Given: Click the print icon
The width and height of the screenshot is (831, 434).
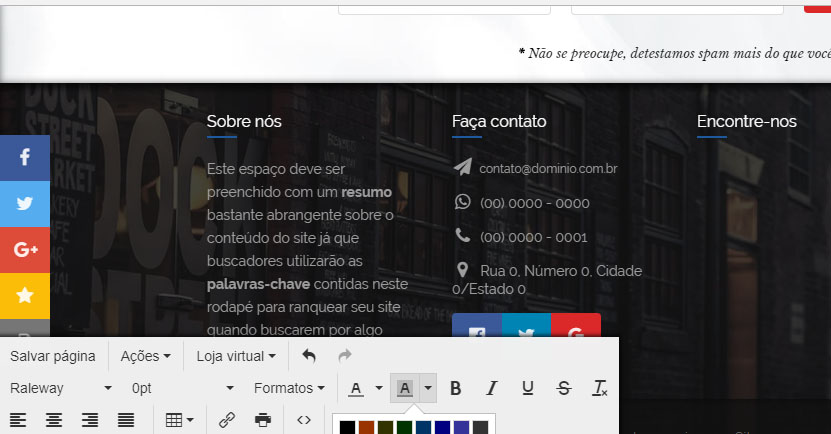Looking at the screenshot, I should (263, 420).
